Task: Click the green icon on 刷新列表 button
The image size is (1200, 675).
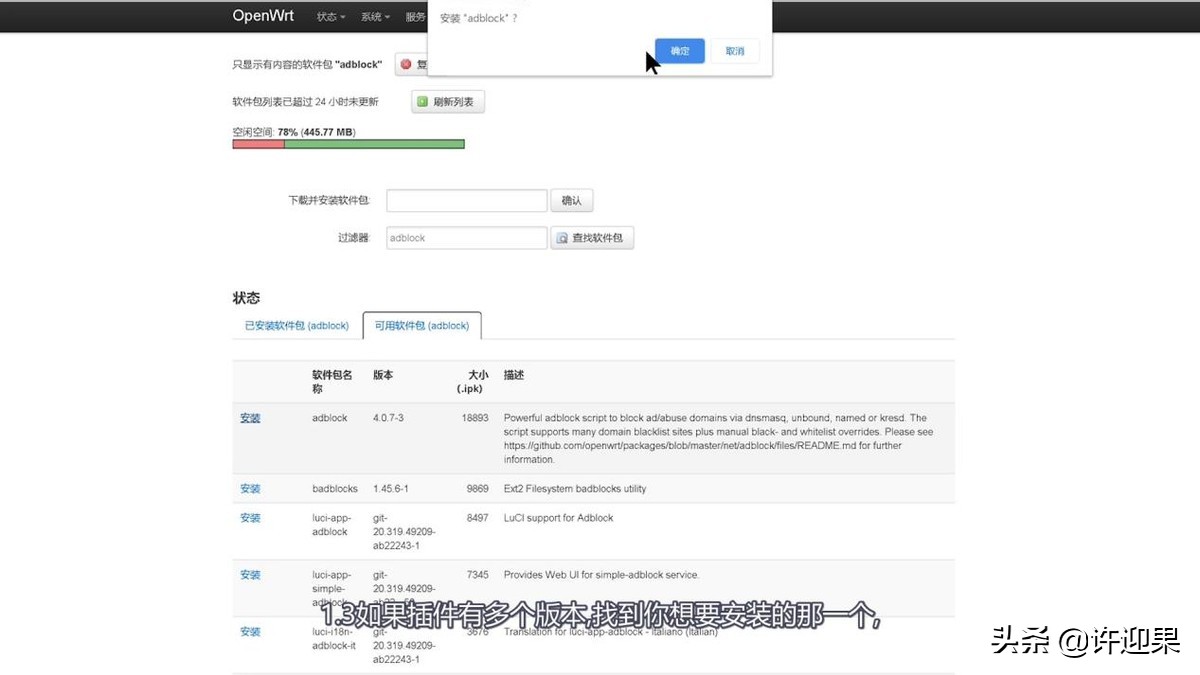Action: coord(421,101)
